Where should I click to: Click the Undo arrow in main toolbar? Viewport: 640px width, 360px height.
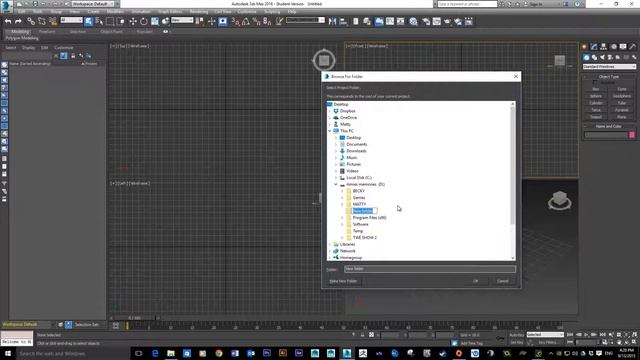pyautogui.click(x=8, y=21)
